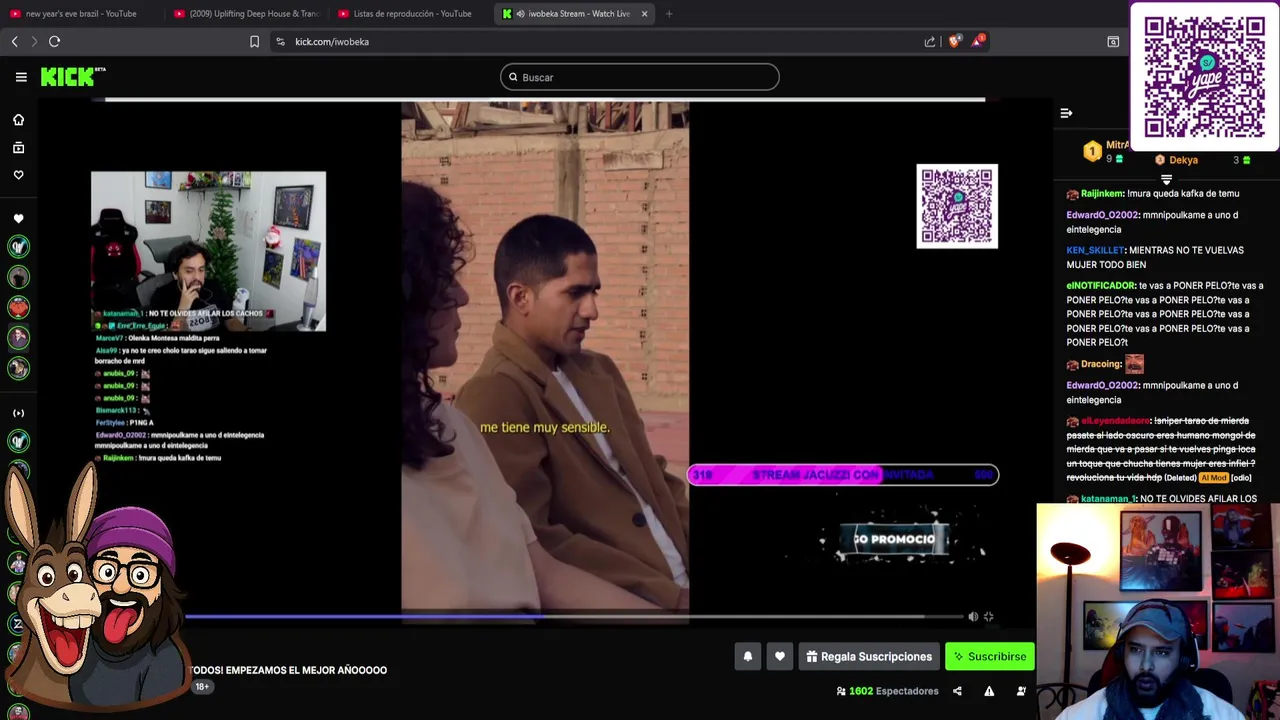The image size is (1280, 720).
Task: Reload the page with refresh icon
Action: pos(55,41)
